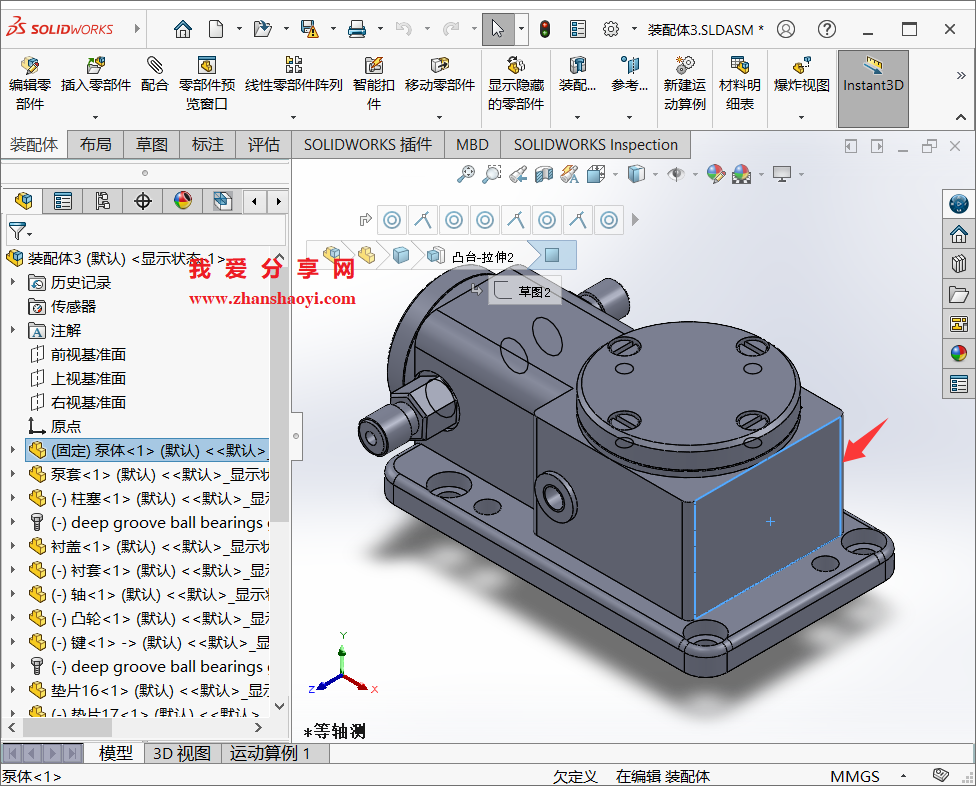Switch to 布局 ribbon tab
The image size is (976, 786).
(95, 144)
